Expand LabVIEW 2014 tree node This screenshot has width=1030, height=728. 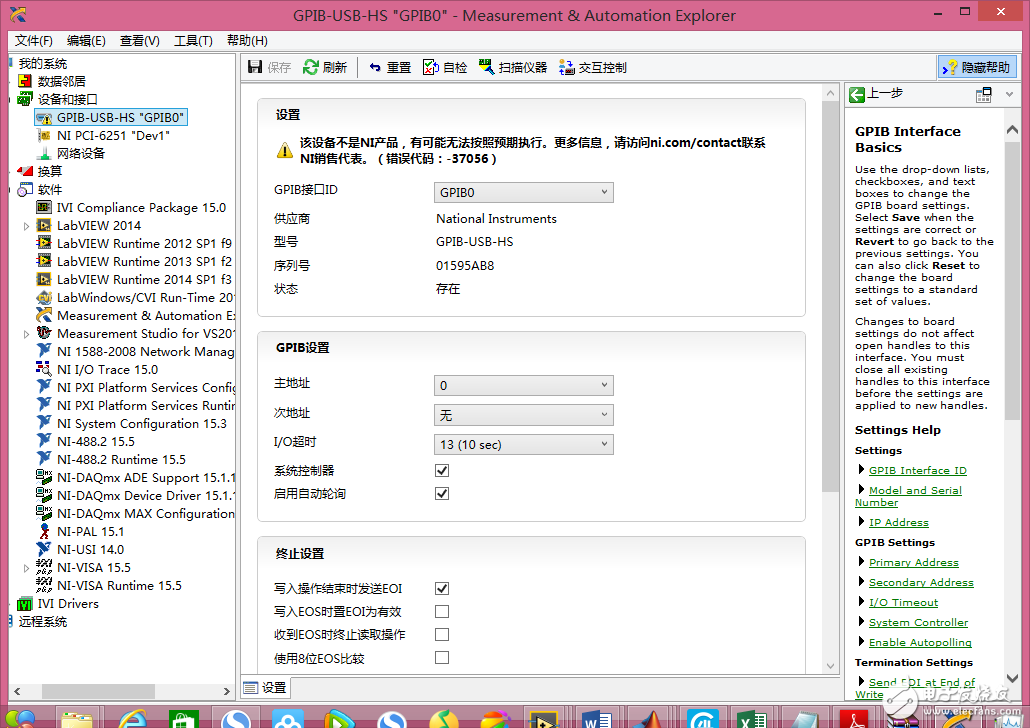(x=26, y=226)
